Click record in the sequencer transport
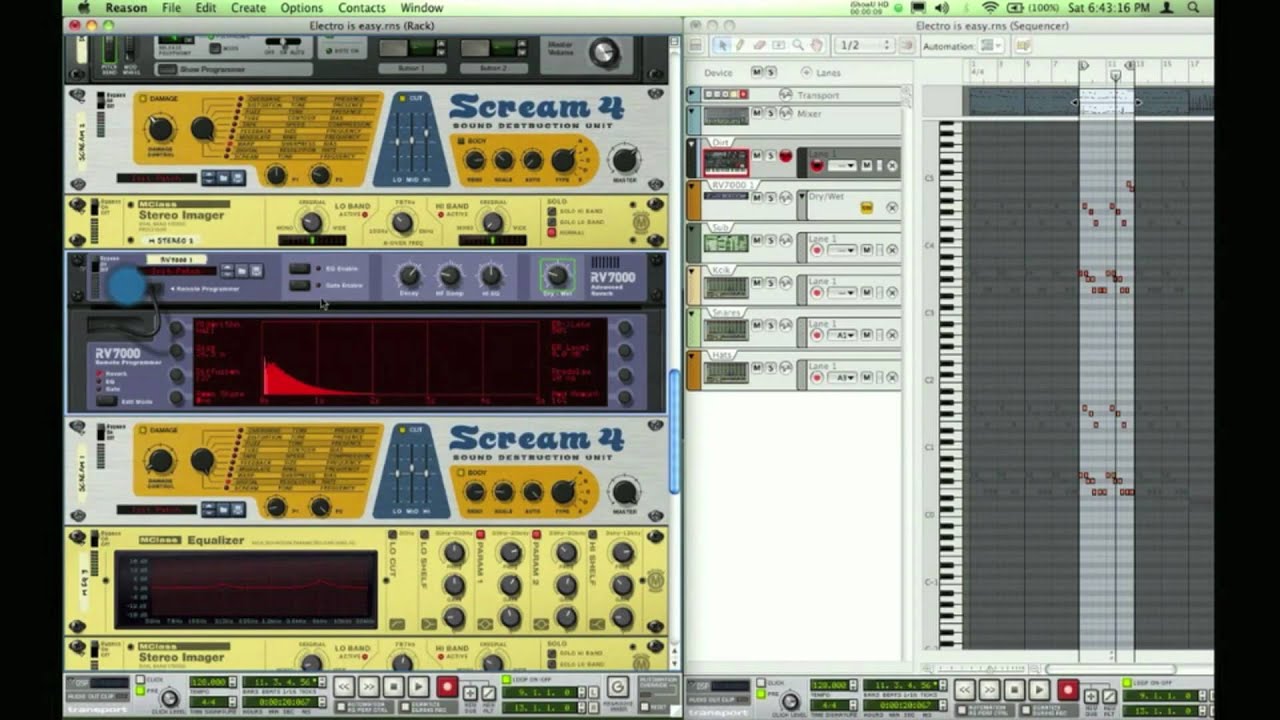 click(x=1068, y=690)
